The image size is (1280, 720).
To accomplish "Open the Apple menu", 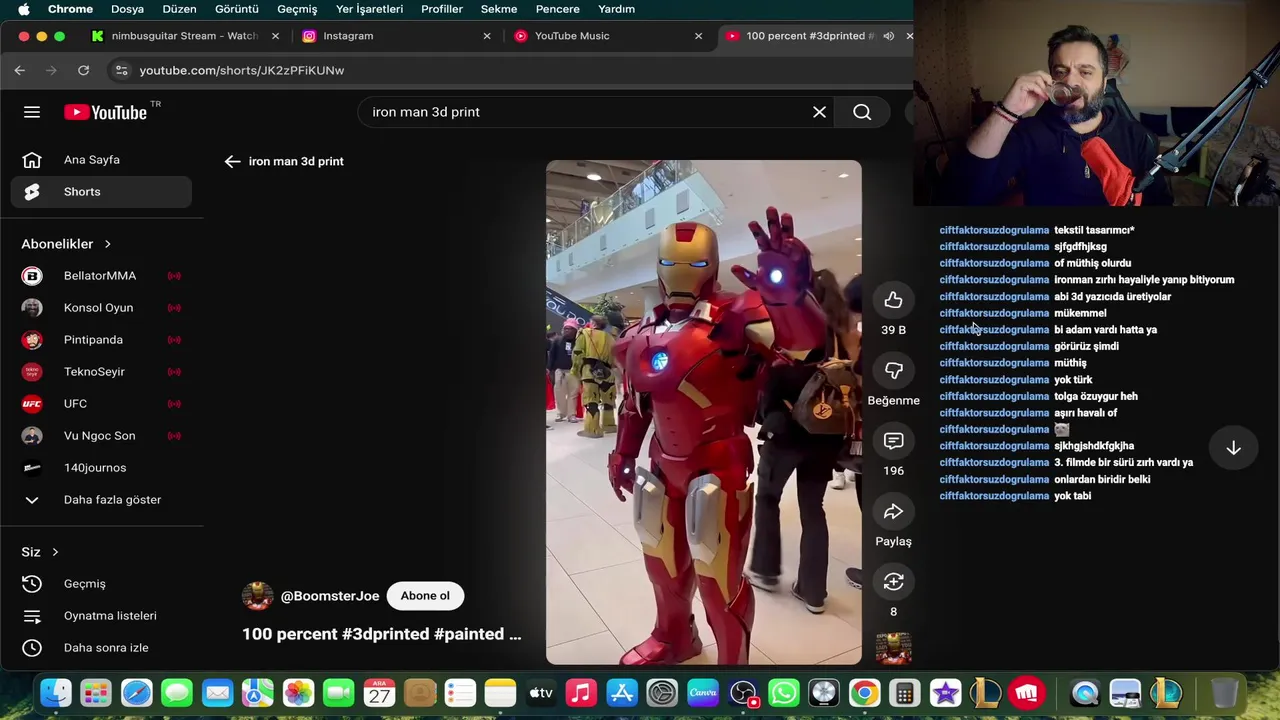I will (x=24, y=9).
